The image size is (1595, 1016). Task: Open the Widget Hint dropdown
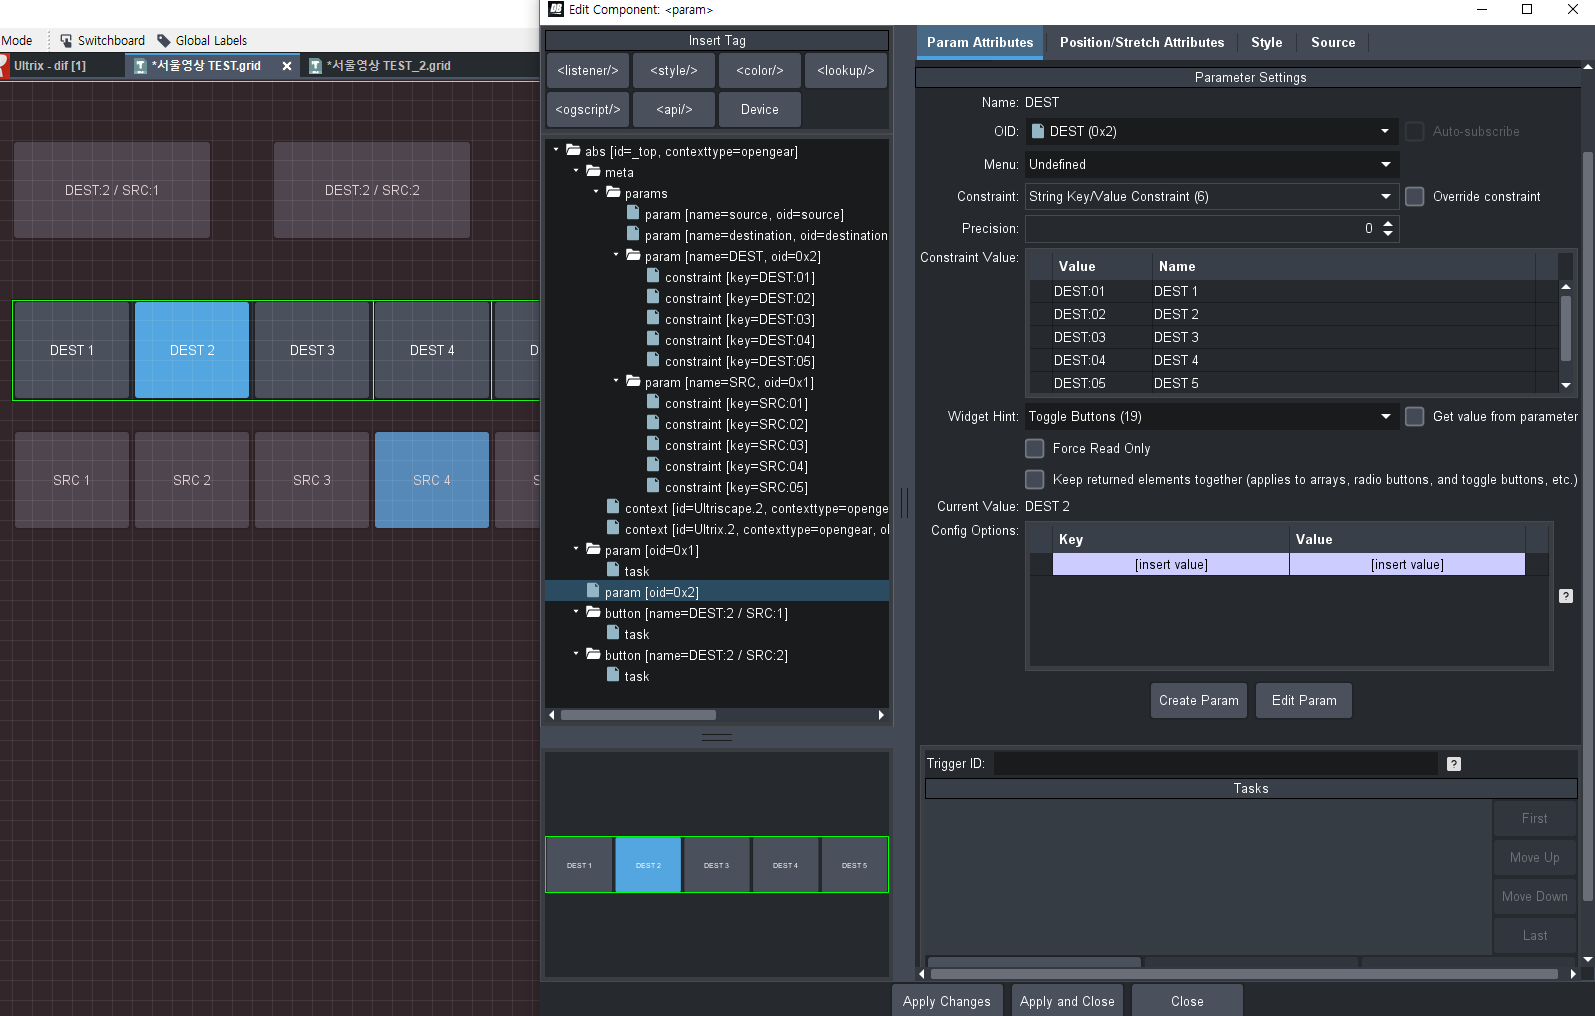1385,417
